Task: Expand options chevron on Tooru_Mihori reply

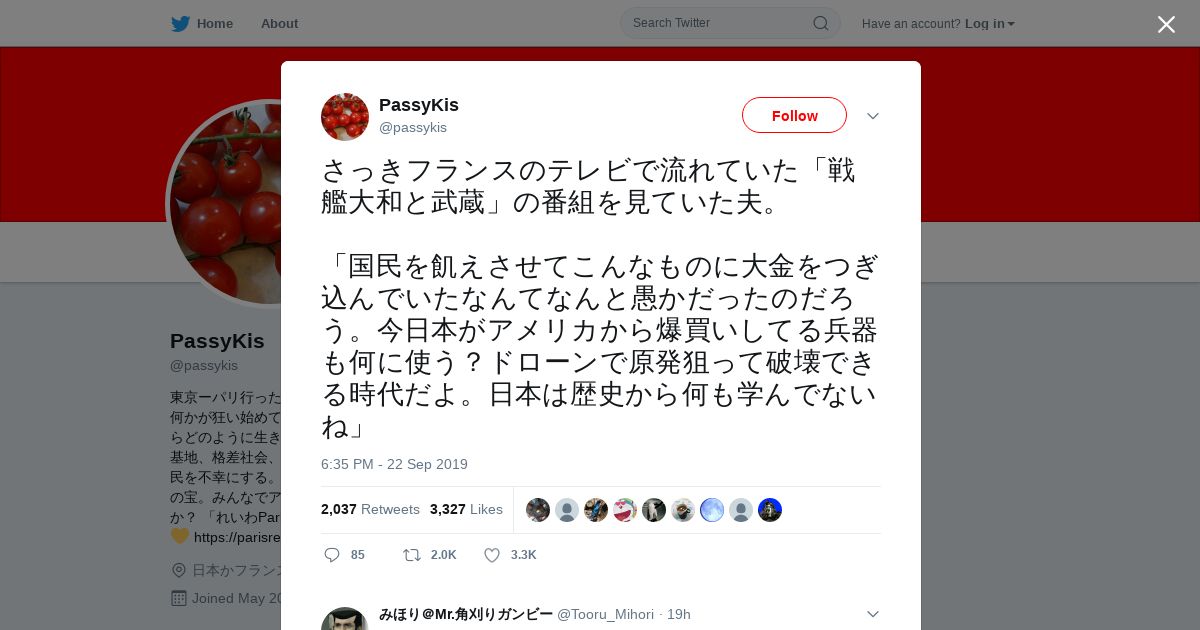Action: pyautogui.click(x=873, y=614)
